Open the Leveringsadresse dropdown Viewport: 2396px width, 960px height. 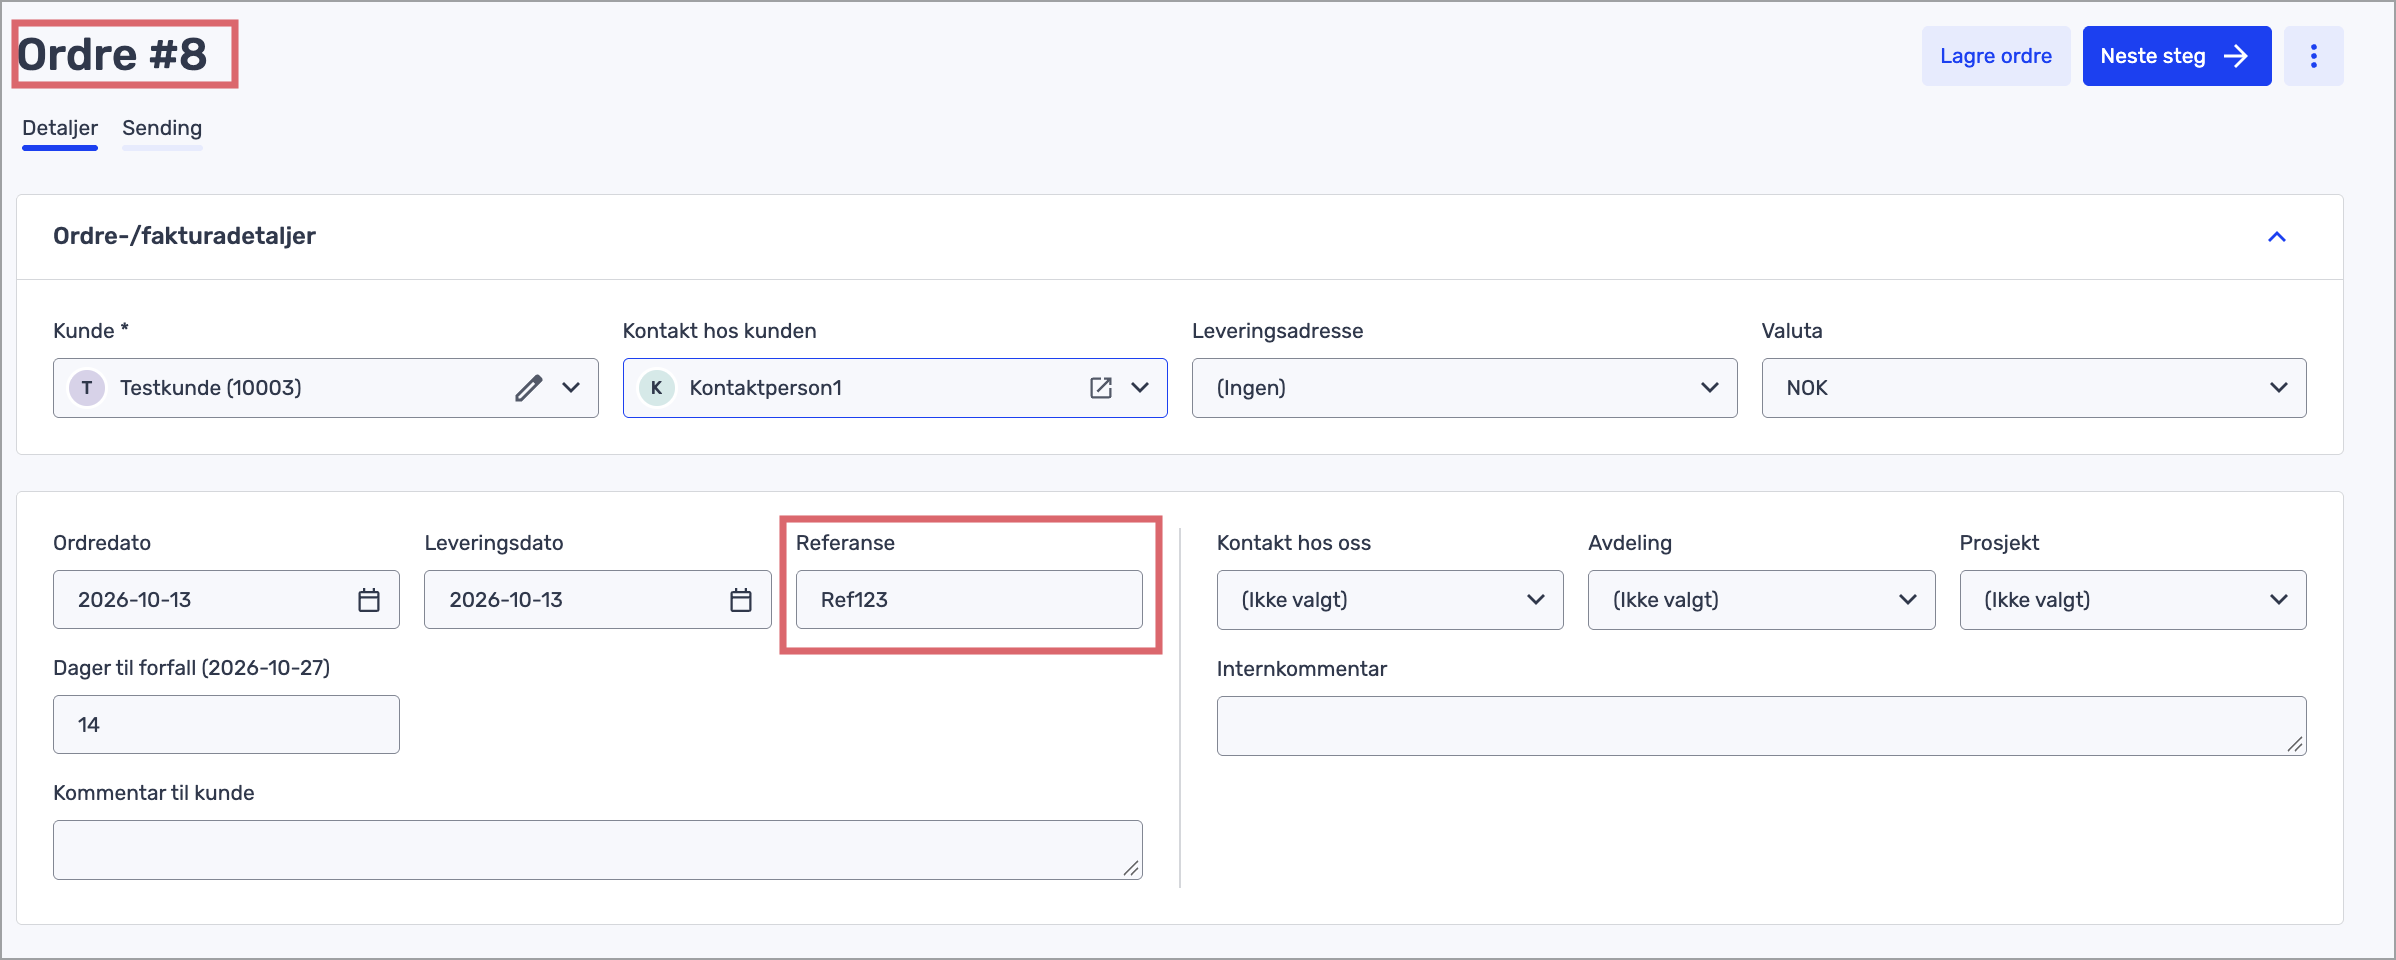pos(1464,388)
